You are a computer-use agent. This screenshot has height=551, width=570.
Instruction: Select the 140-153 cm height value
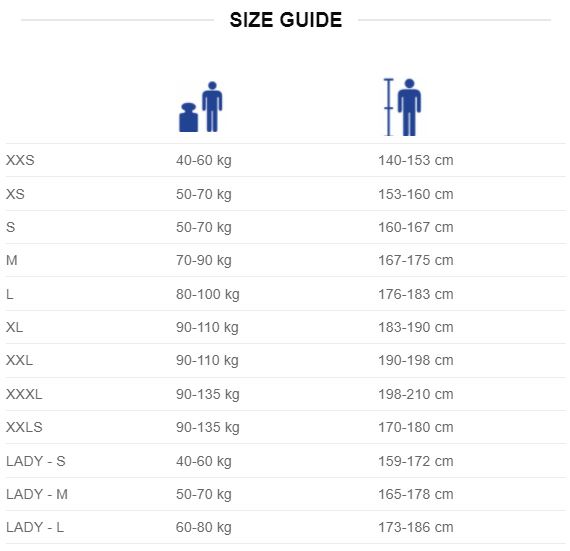416,160
